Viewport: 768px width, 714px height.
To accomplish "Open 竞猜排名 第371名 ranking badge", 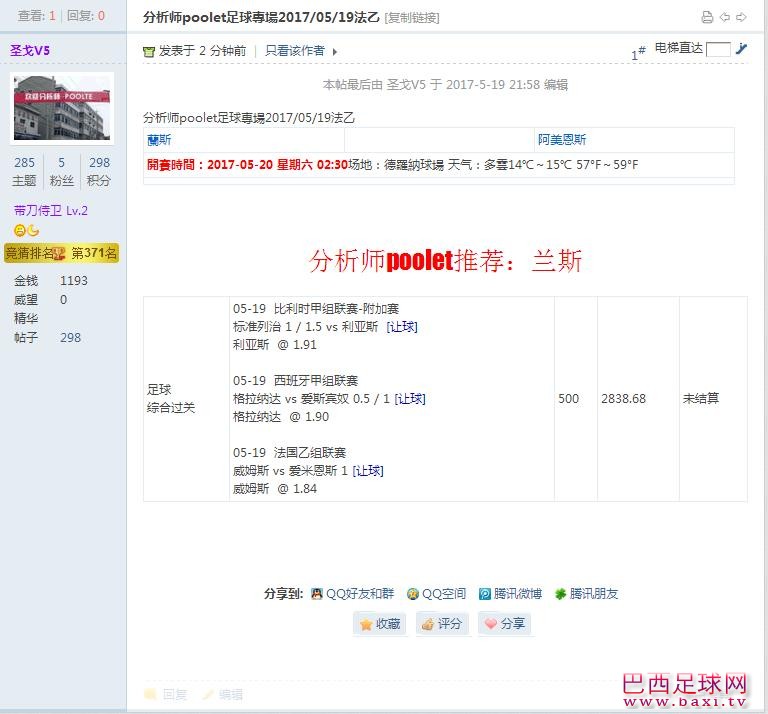I will tap(62, 253).
